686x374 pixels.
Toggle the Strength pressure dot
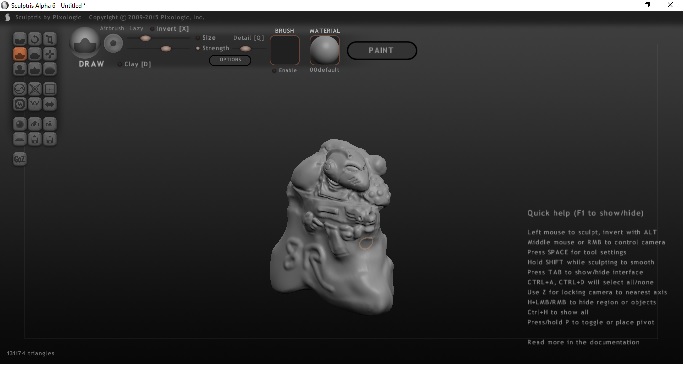click(x=198, y=48)
